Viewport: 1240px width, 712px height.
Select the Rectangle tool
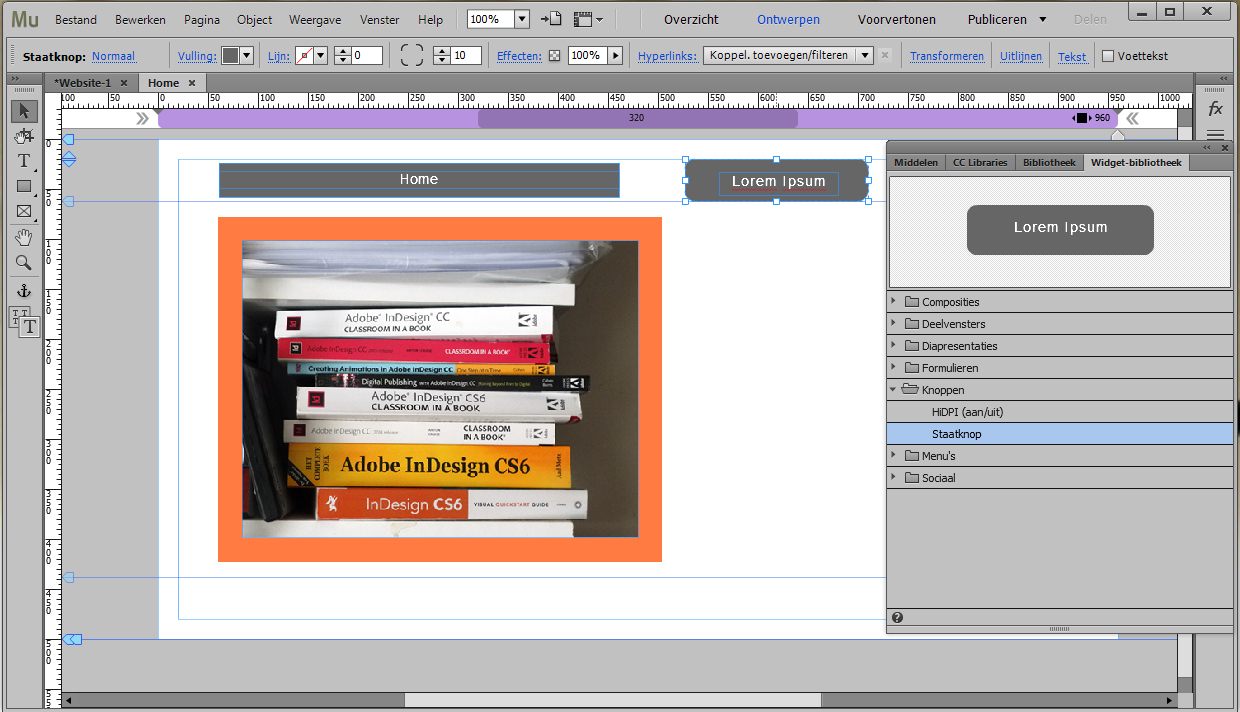(24, 186)
